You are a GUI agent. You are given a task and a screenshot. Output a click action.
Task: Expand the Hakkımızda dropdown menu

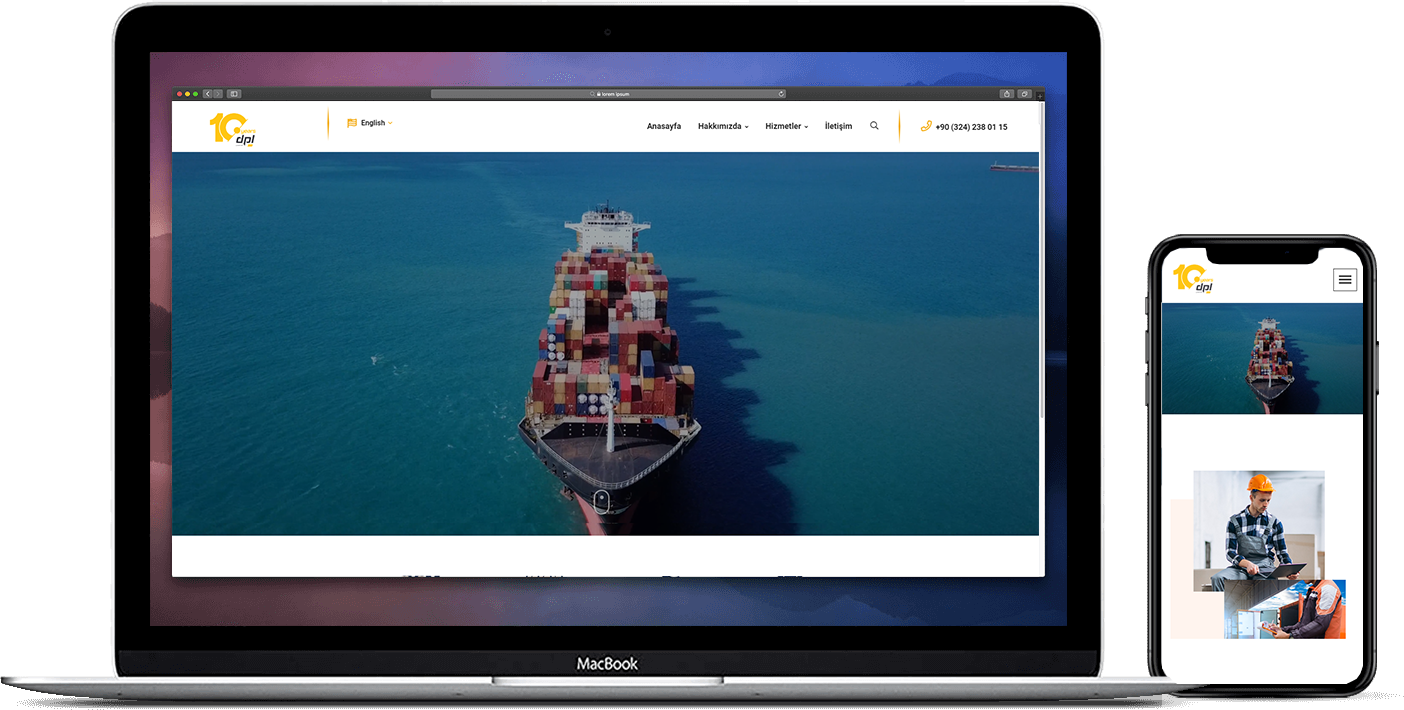click(722, 126)
